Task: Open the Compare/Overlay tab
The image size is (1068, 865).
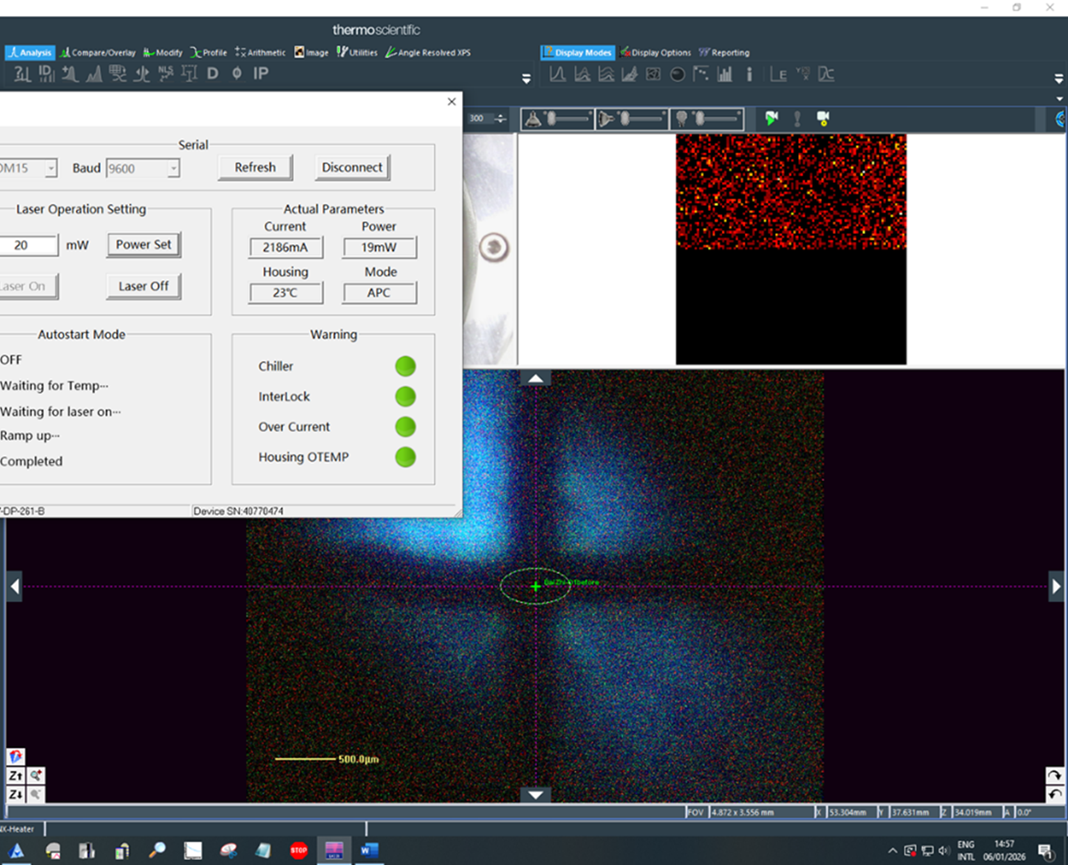Action: [97, 52]
